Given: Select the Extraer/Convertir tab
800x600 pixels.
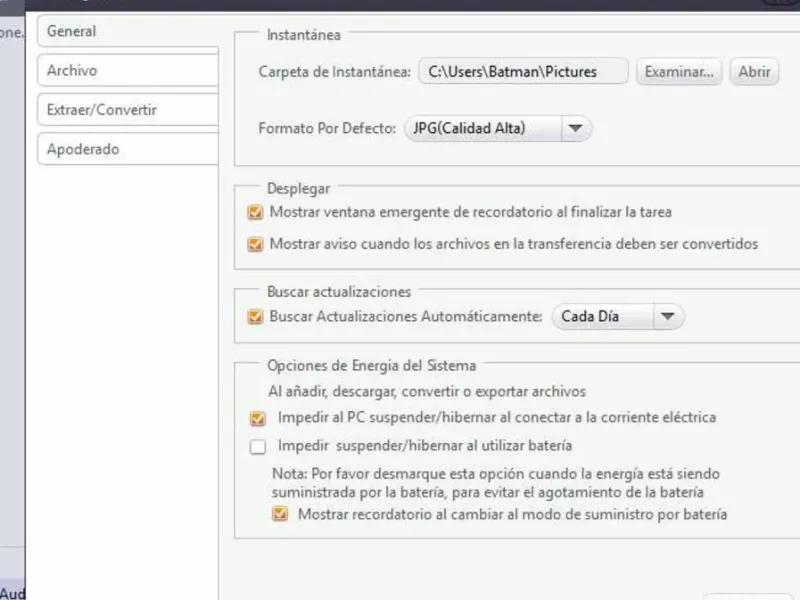Looking at the screenshot, I should point(126,110).
